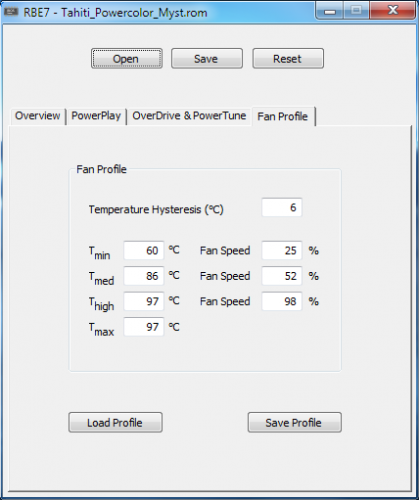Select the Fan Profile tab
The width and height of the screenshot is (419, 500).
click(x=283, y=116)
